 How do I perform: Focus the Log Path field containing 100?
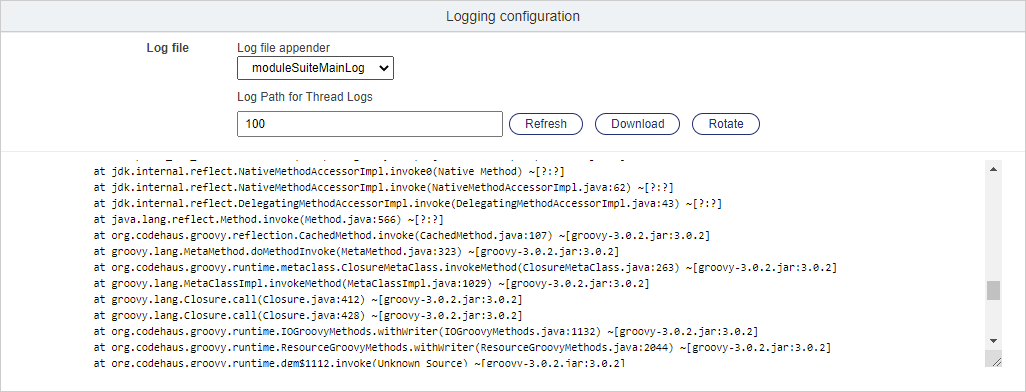tap(370, 124)
